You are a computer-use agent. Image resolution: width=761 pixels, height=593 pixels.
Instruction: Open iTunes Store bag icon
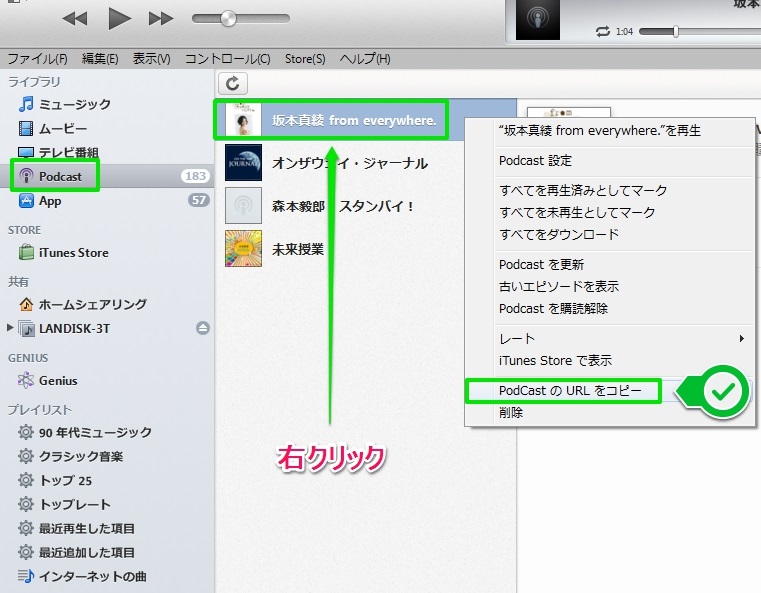(26, 252)
